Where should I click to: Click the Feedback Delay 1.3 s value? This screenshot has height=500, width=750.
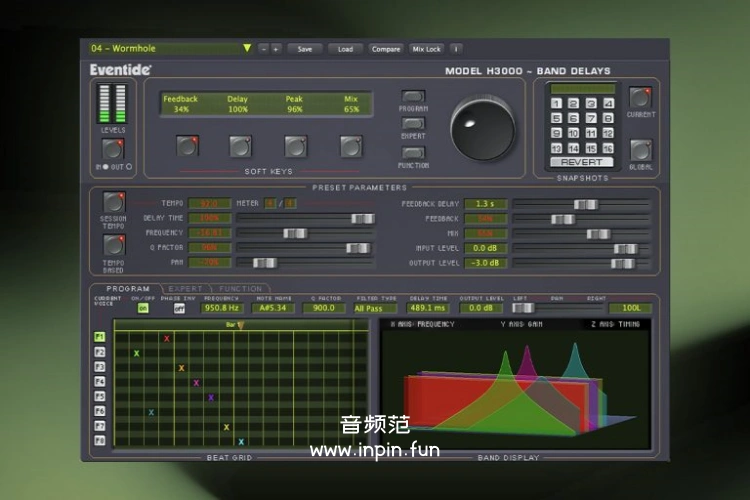(x=485, y=204)
